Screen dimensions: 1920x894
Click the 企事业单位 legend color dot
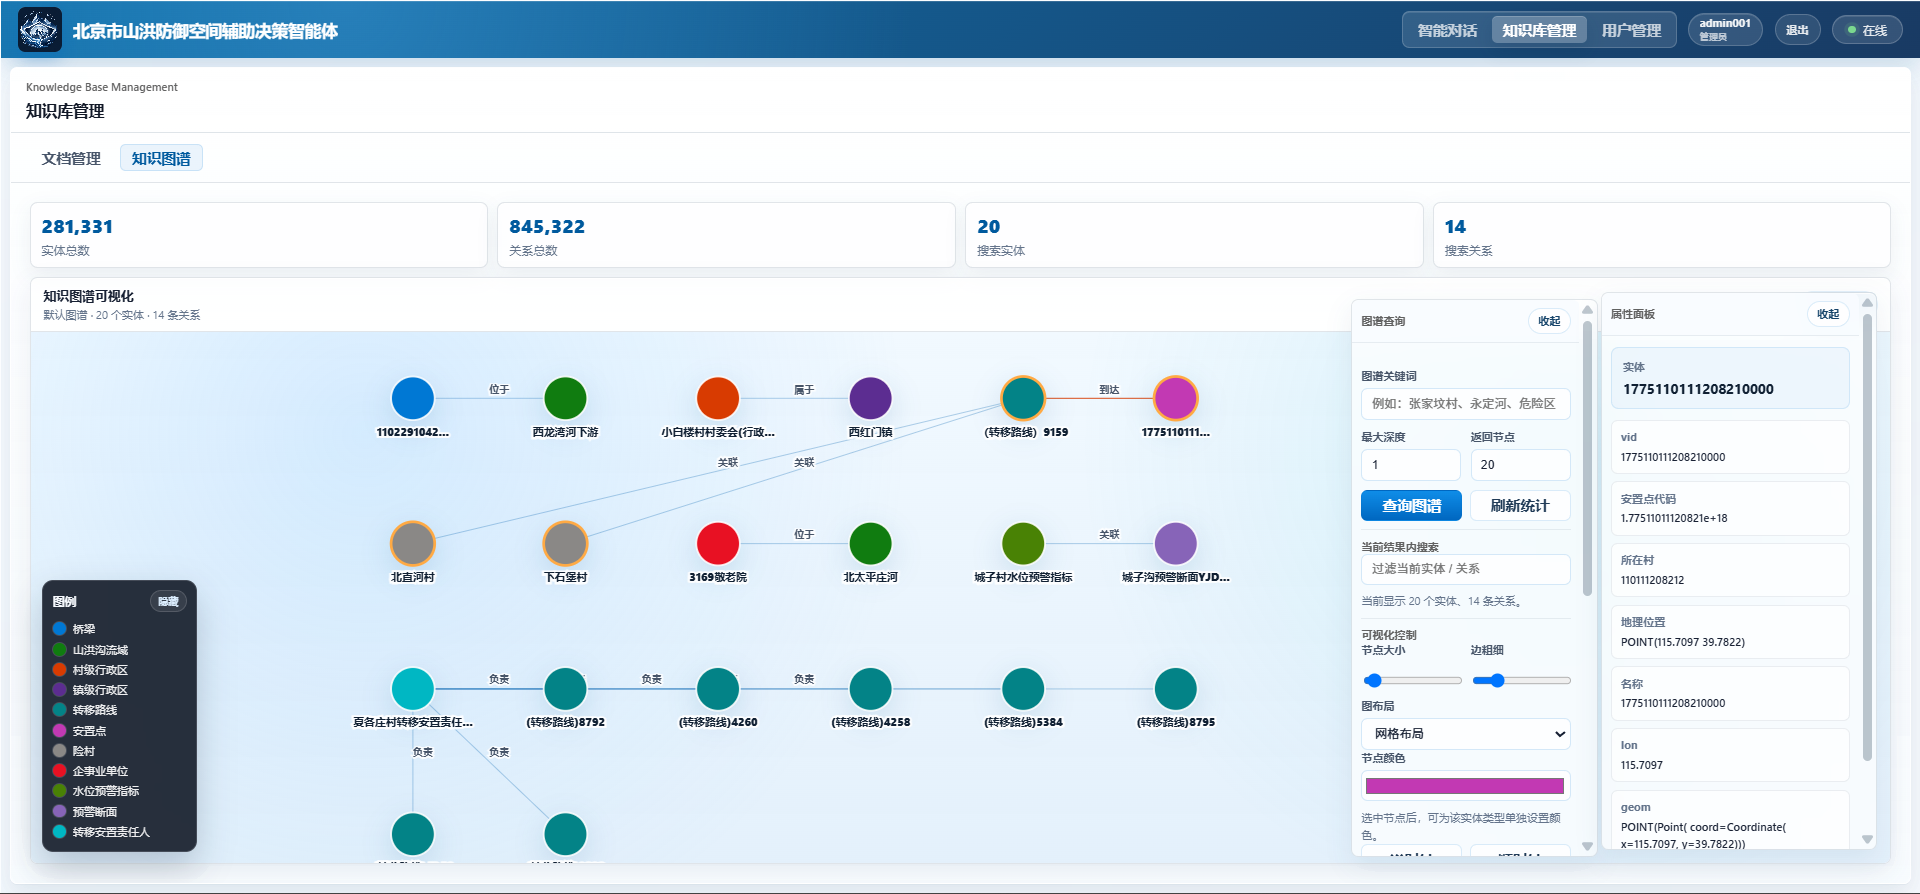(60, 771)
